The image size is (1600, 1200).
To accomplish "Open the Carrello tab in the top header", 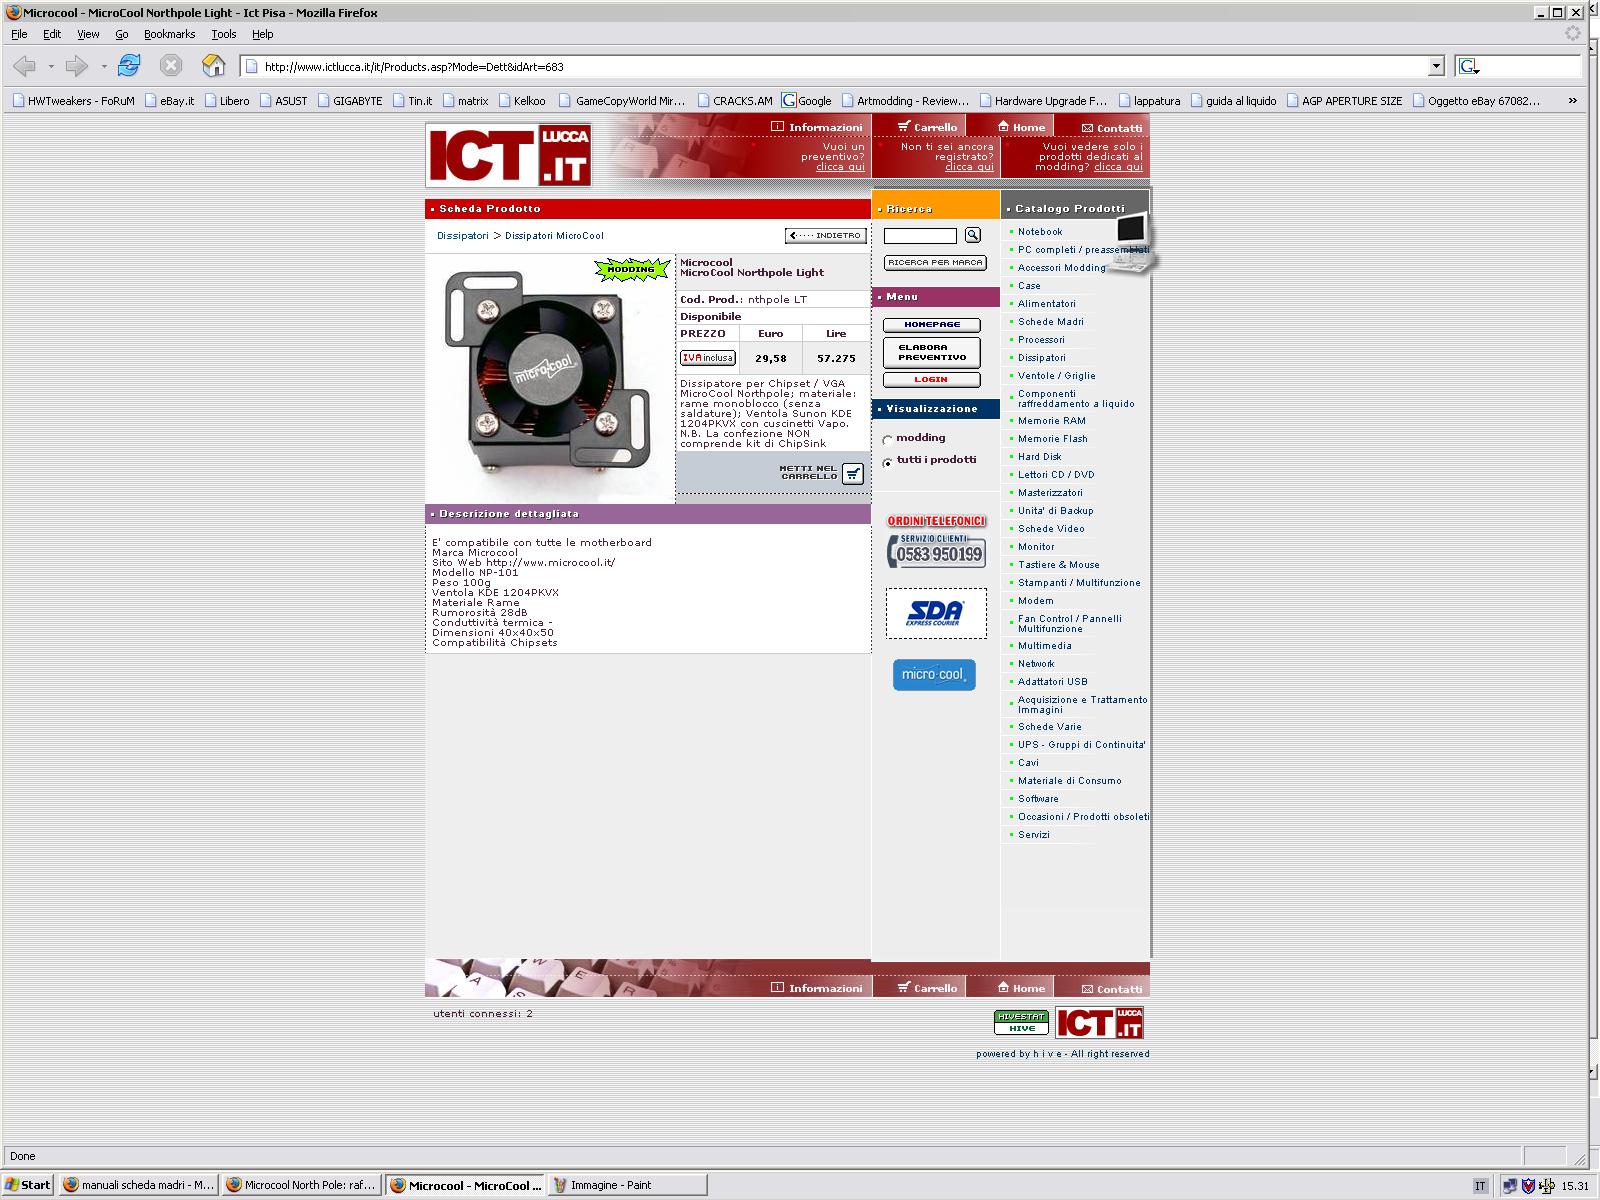I will (x=928, y=127).
